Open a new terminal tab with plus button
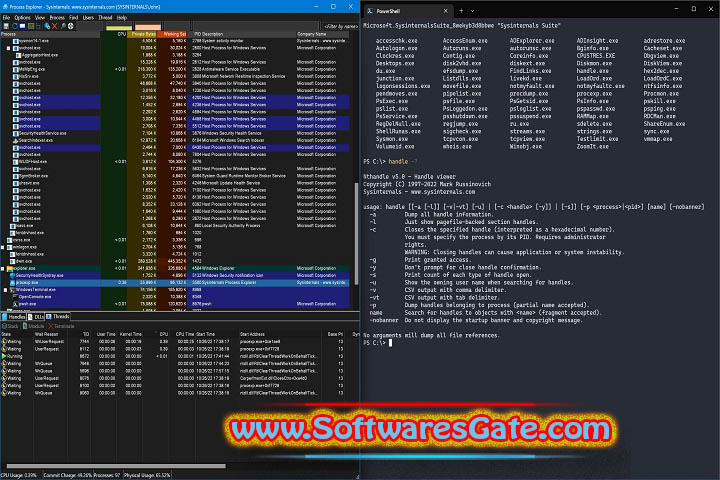The height and width of the screenshot is (480, 720). click(x=461, y=11)
